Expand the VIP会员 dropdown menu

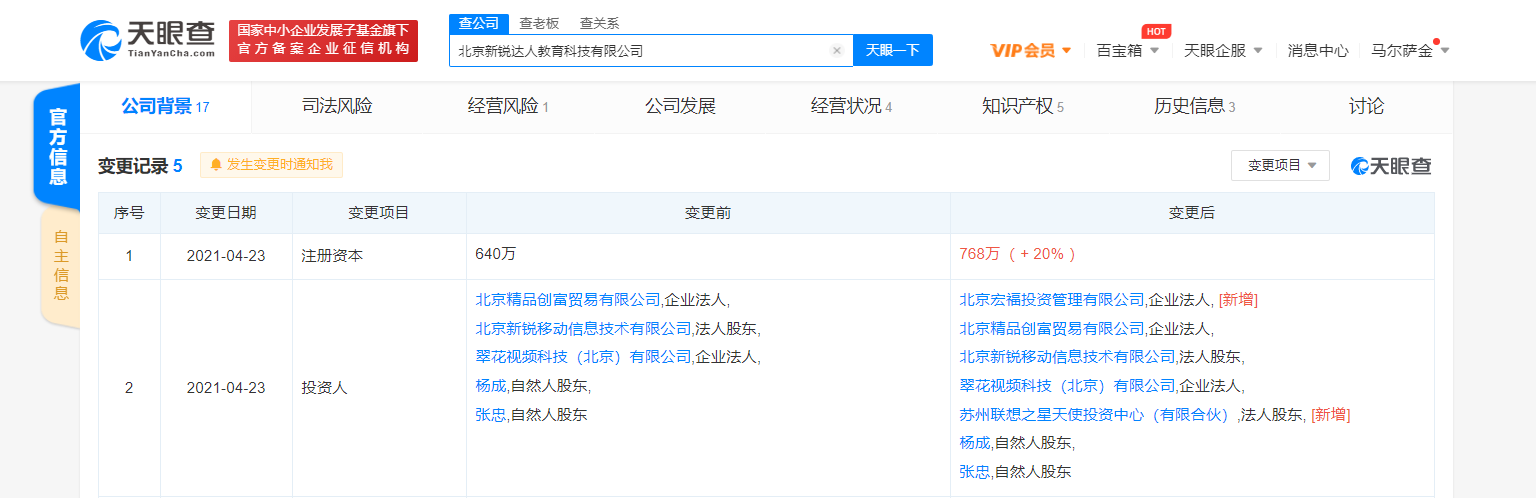(1031, 50)
